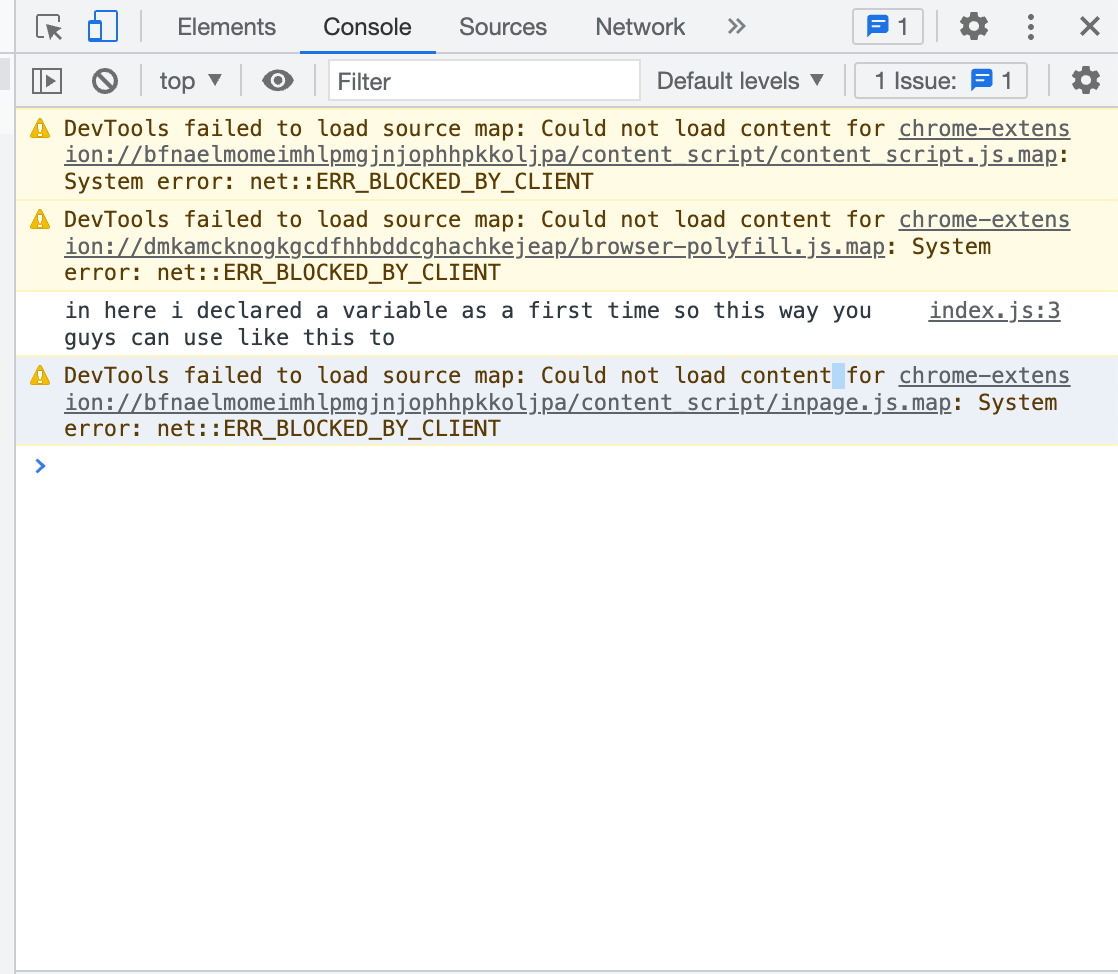Click the Filter input field
This screenshot has height=974, width=1118.
484,81
